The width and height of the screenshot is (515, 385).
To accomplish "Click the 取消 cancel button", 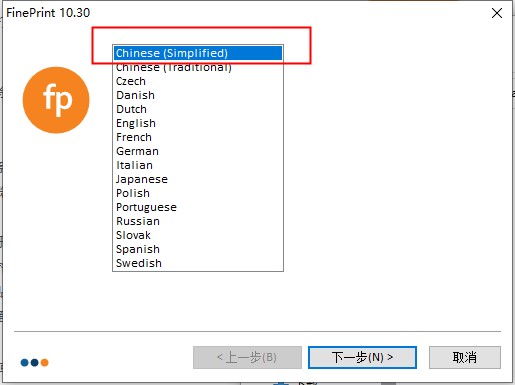I will pos(465,357).
